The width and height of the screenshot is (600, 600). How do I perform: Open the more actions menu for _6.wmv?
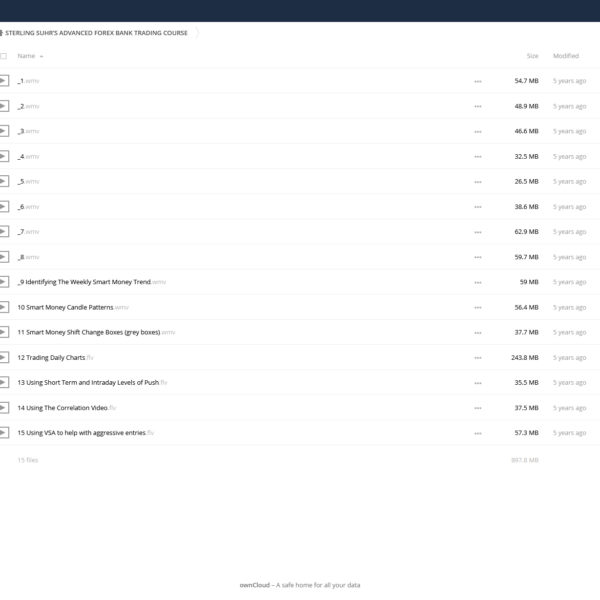click(478, 207)
